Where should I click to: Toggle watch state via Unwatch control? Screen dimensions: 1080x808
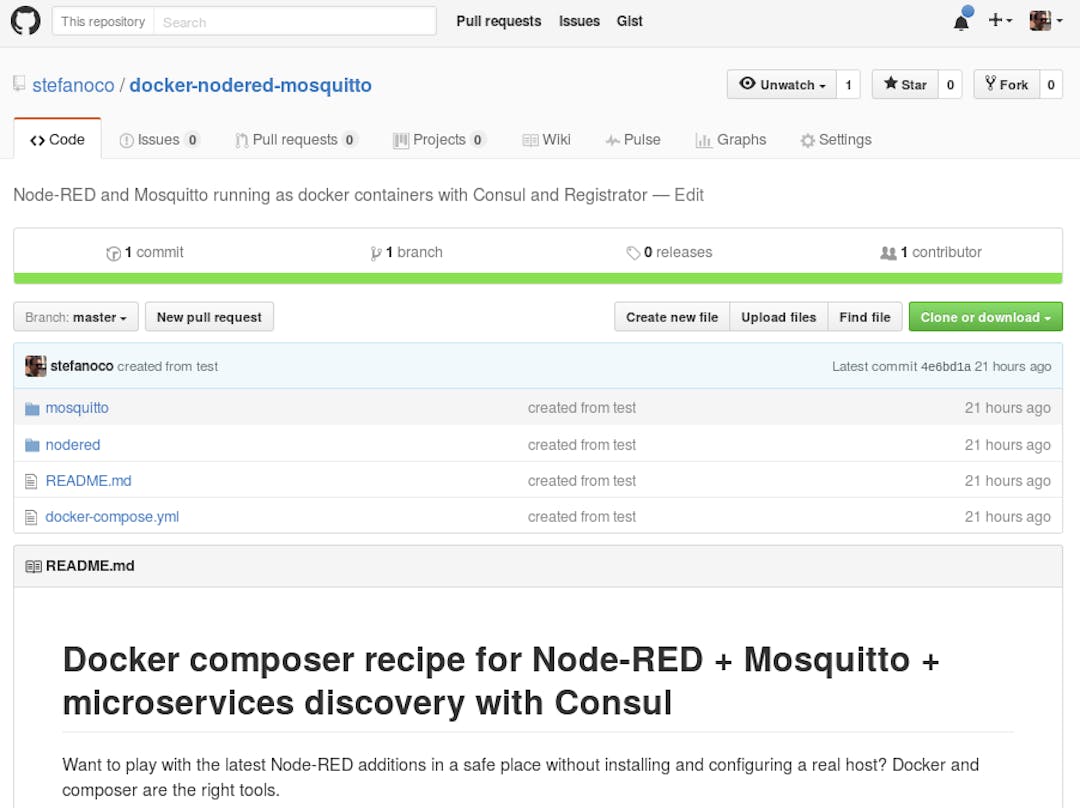pos(781,84)
